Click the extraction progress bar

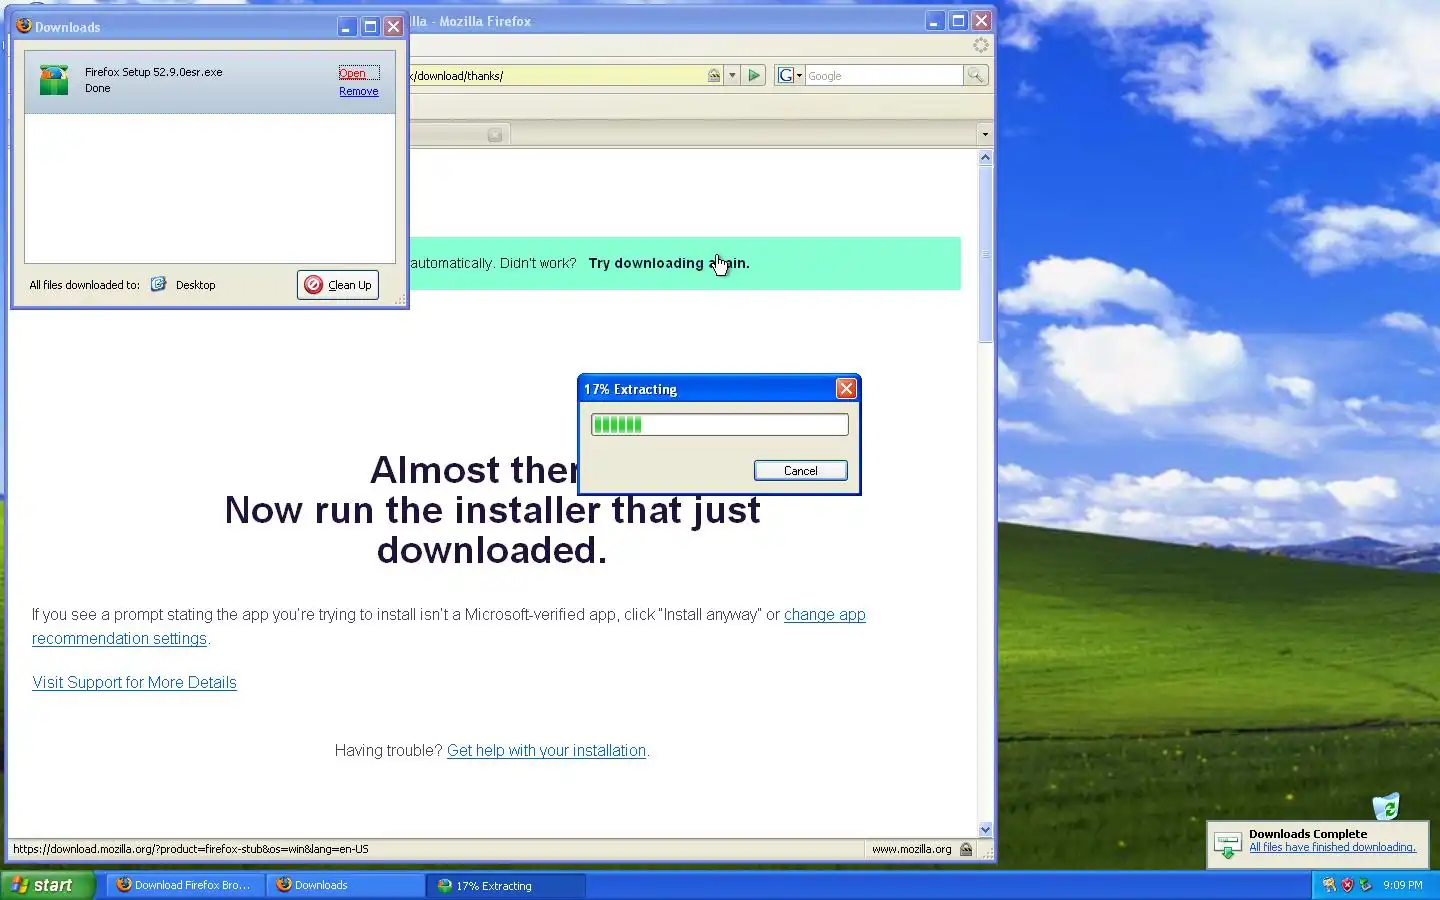tap(719, 424)
